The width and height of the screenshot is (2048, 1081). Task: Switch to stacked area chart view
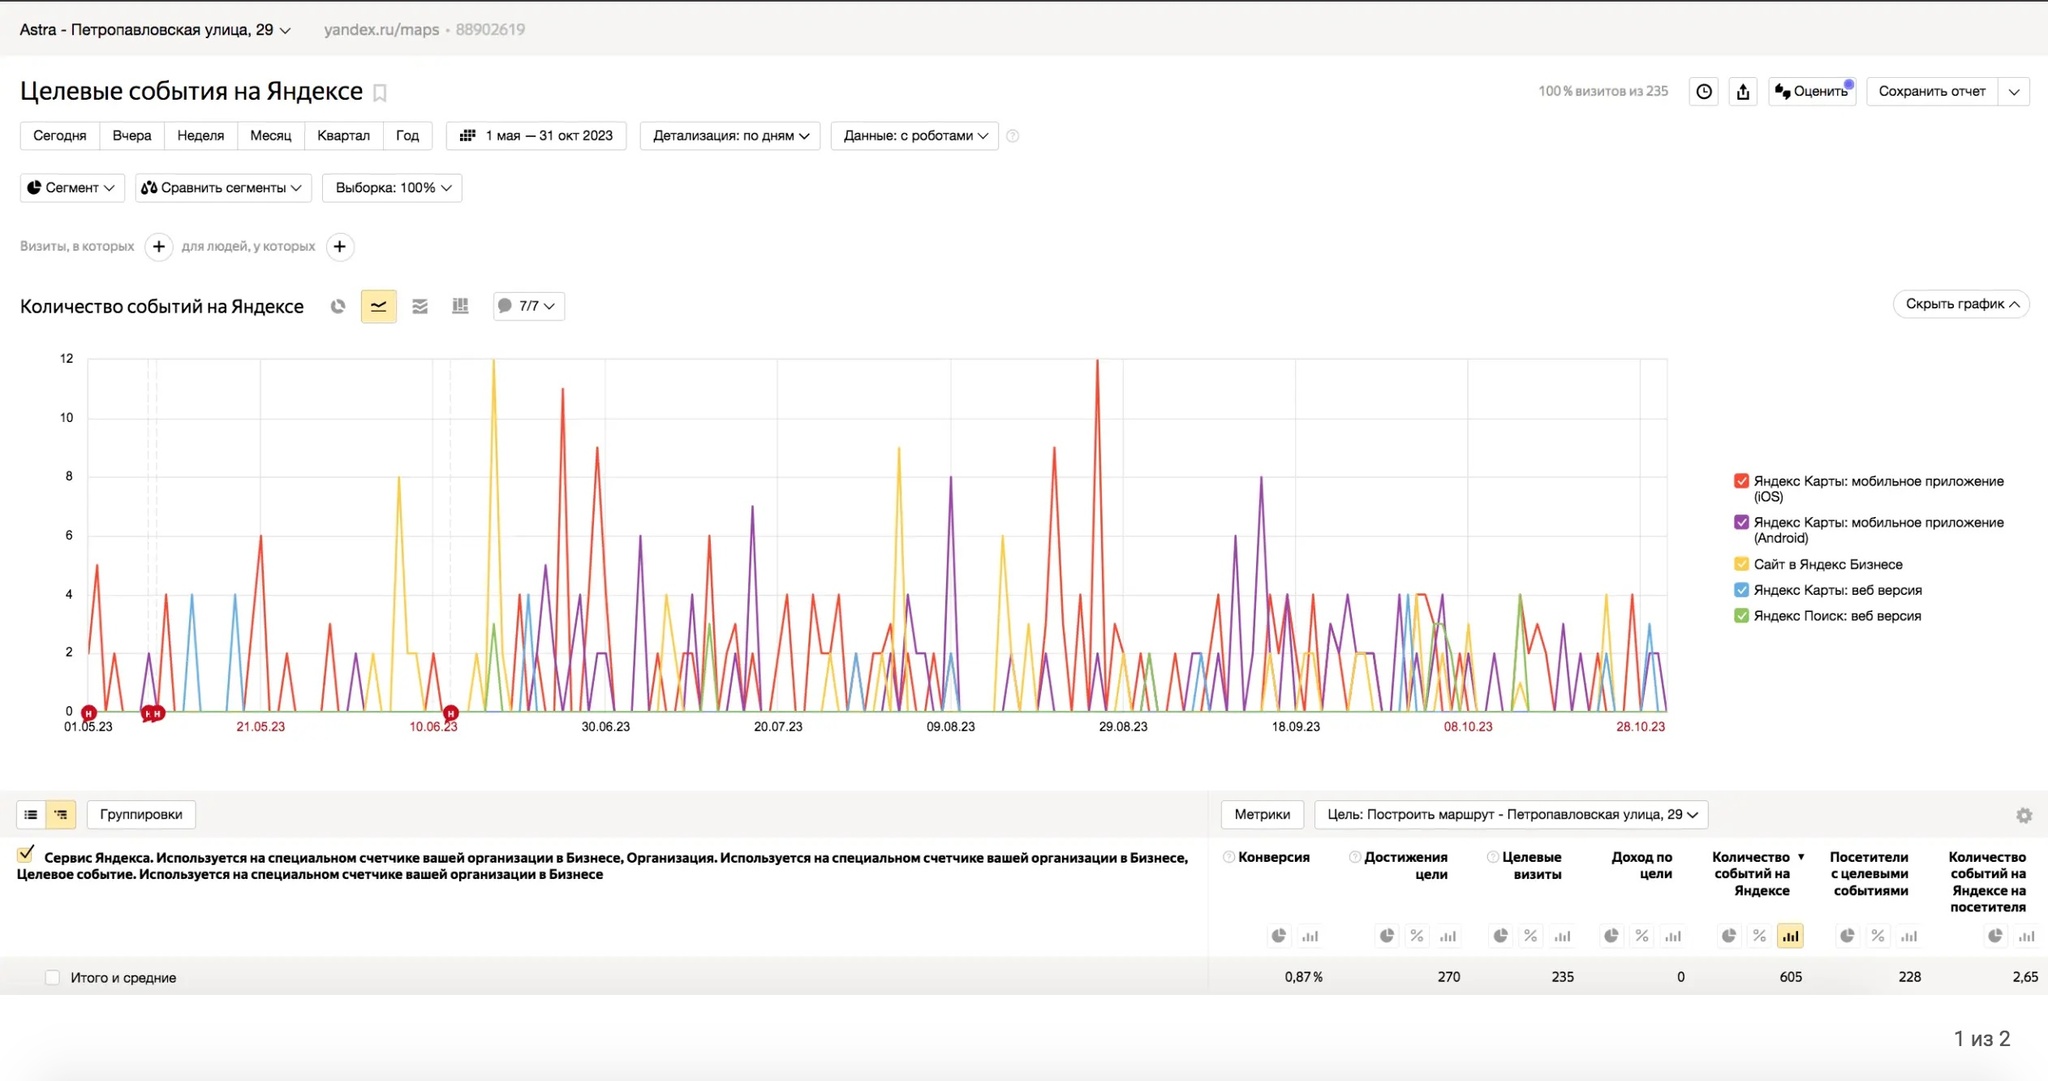[x=420, y=306]
